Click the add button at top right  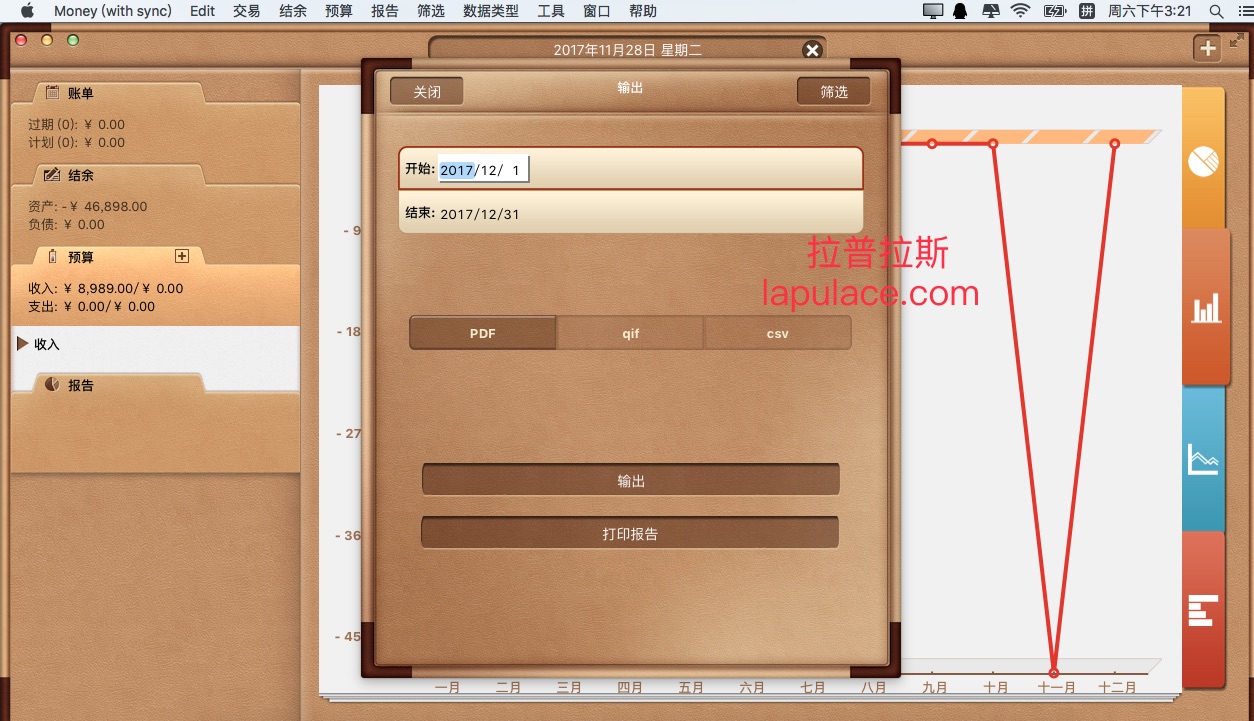[1207, 48]
